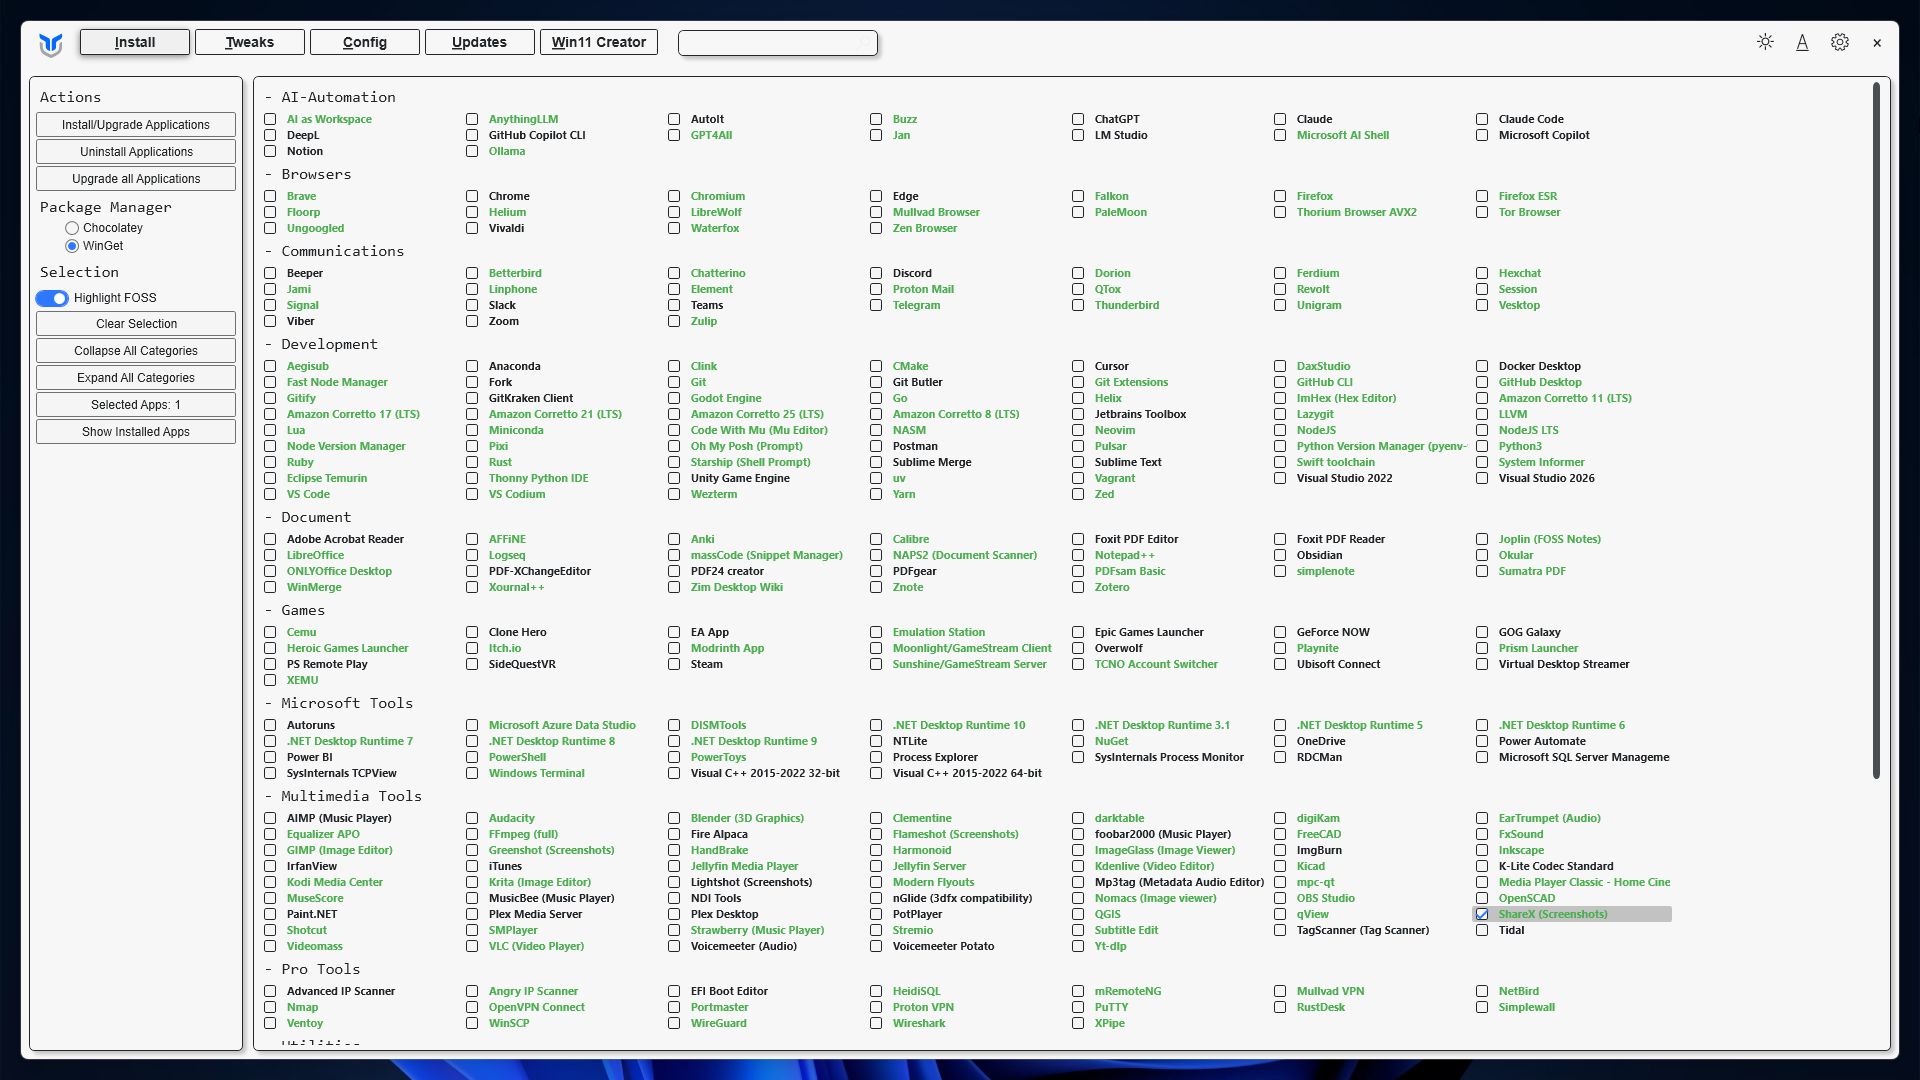Click the WinUtil logo icon
Image resolution: width=1920 pixels, height=1080 pixels.
pos(51,44)
